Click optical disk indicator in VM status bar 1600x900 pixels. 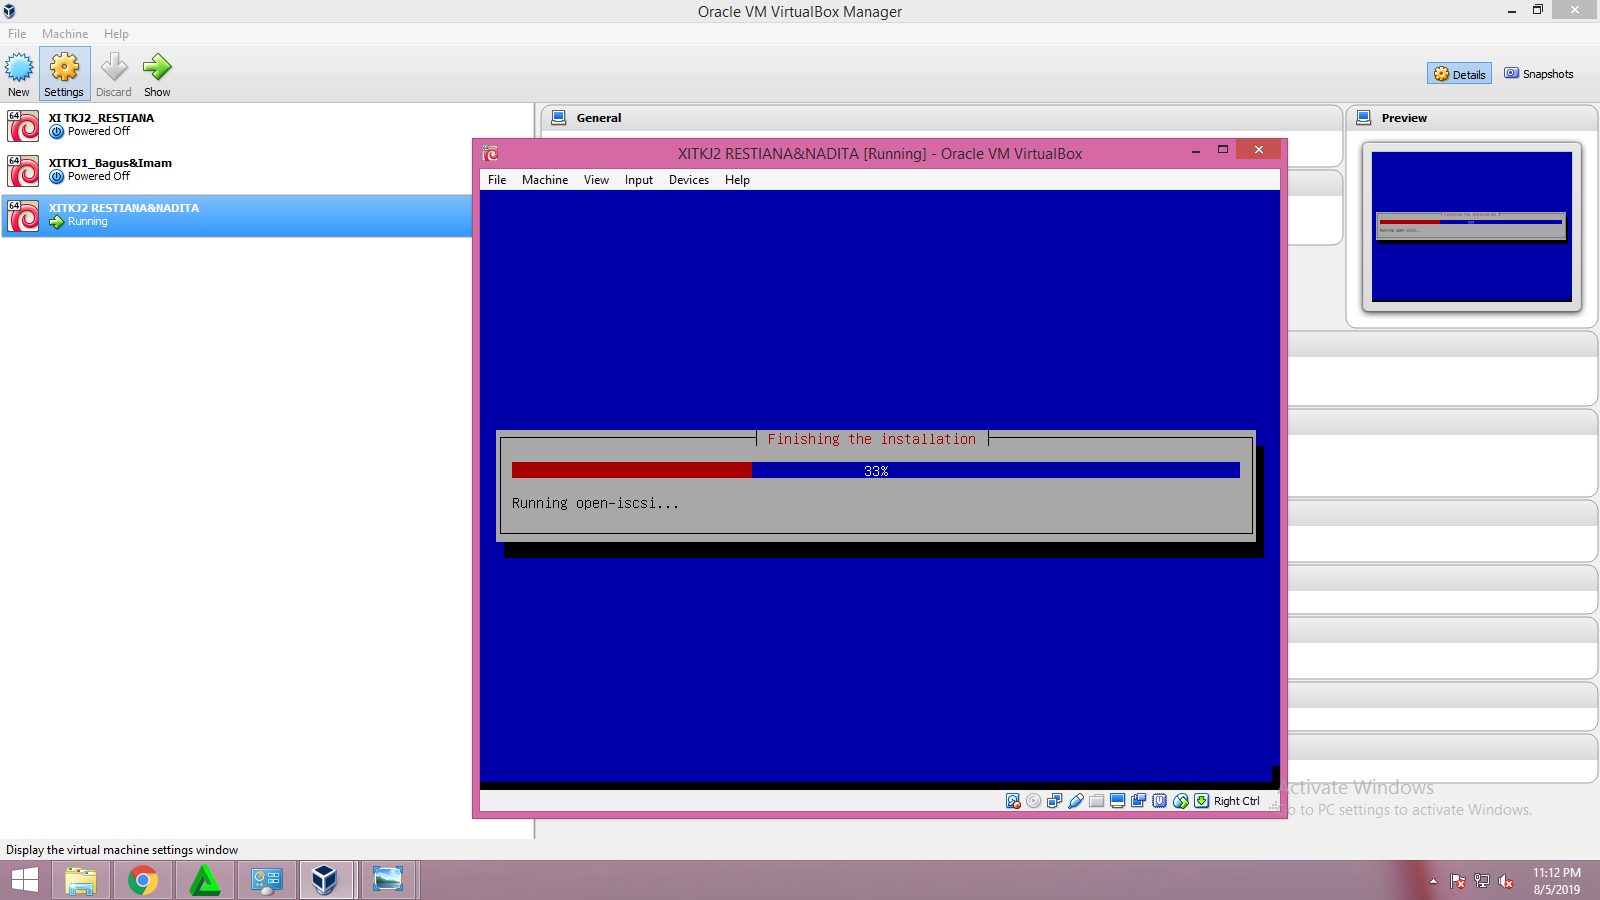1034,801
